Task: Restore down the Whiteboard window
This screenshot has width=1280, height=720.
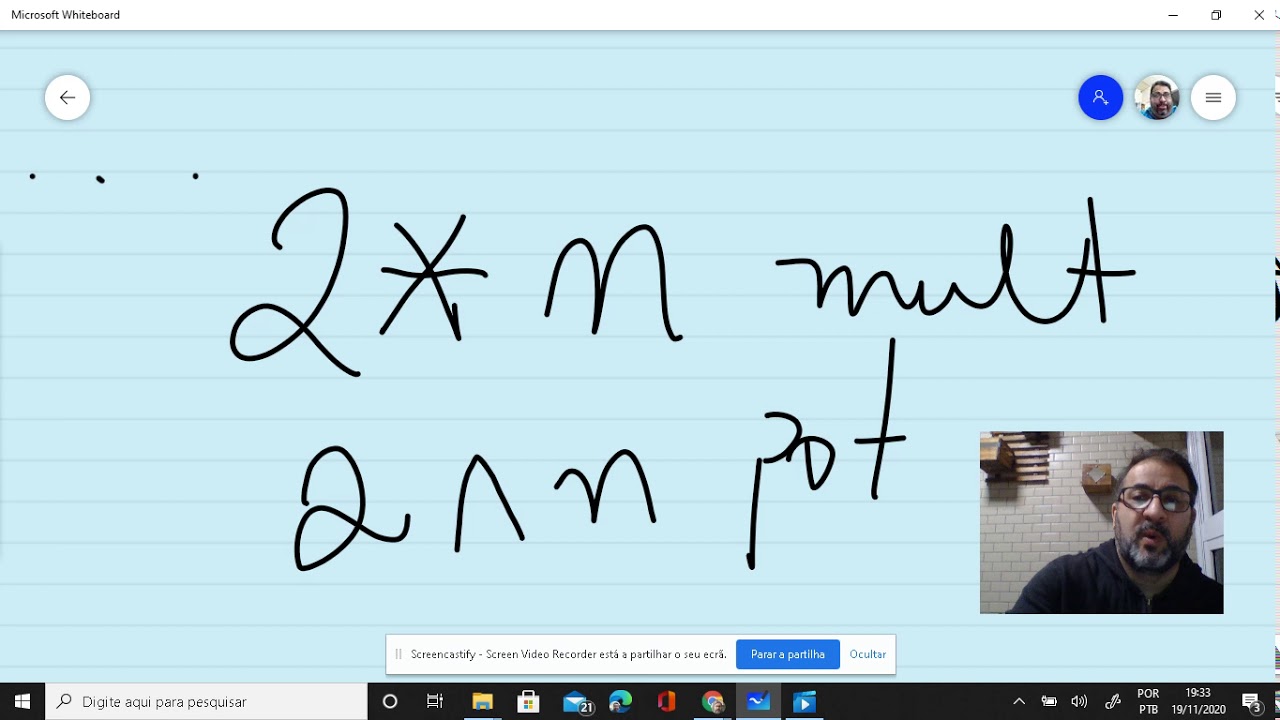Action: pos(1216,15)
